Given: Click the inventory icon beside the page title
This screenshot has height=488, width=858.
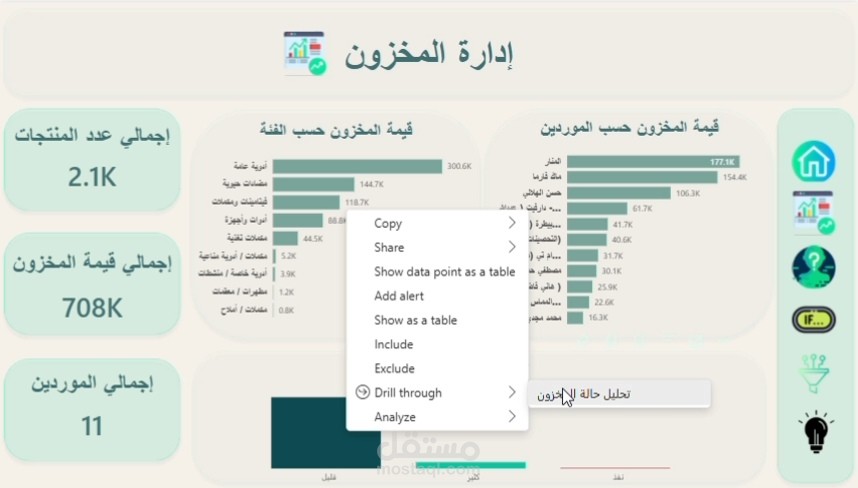Looking at the screenshot, I should (x=305, y=54).
